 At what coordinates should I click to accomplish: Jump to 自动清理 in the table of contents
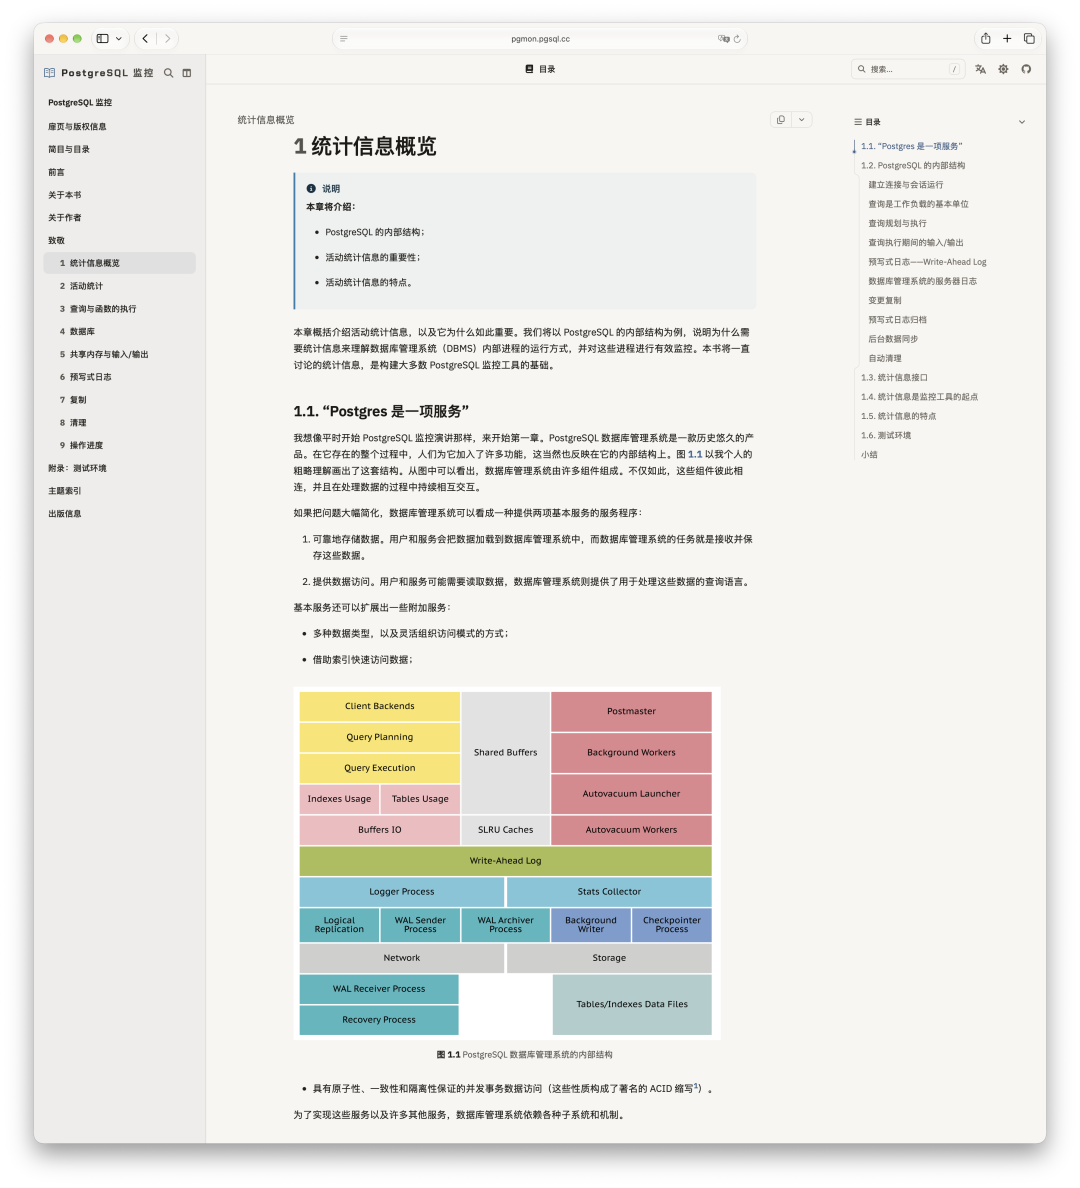point(885,358)
